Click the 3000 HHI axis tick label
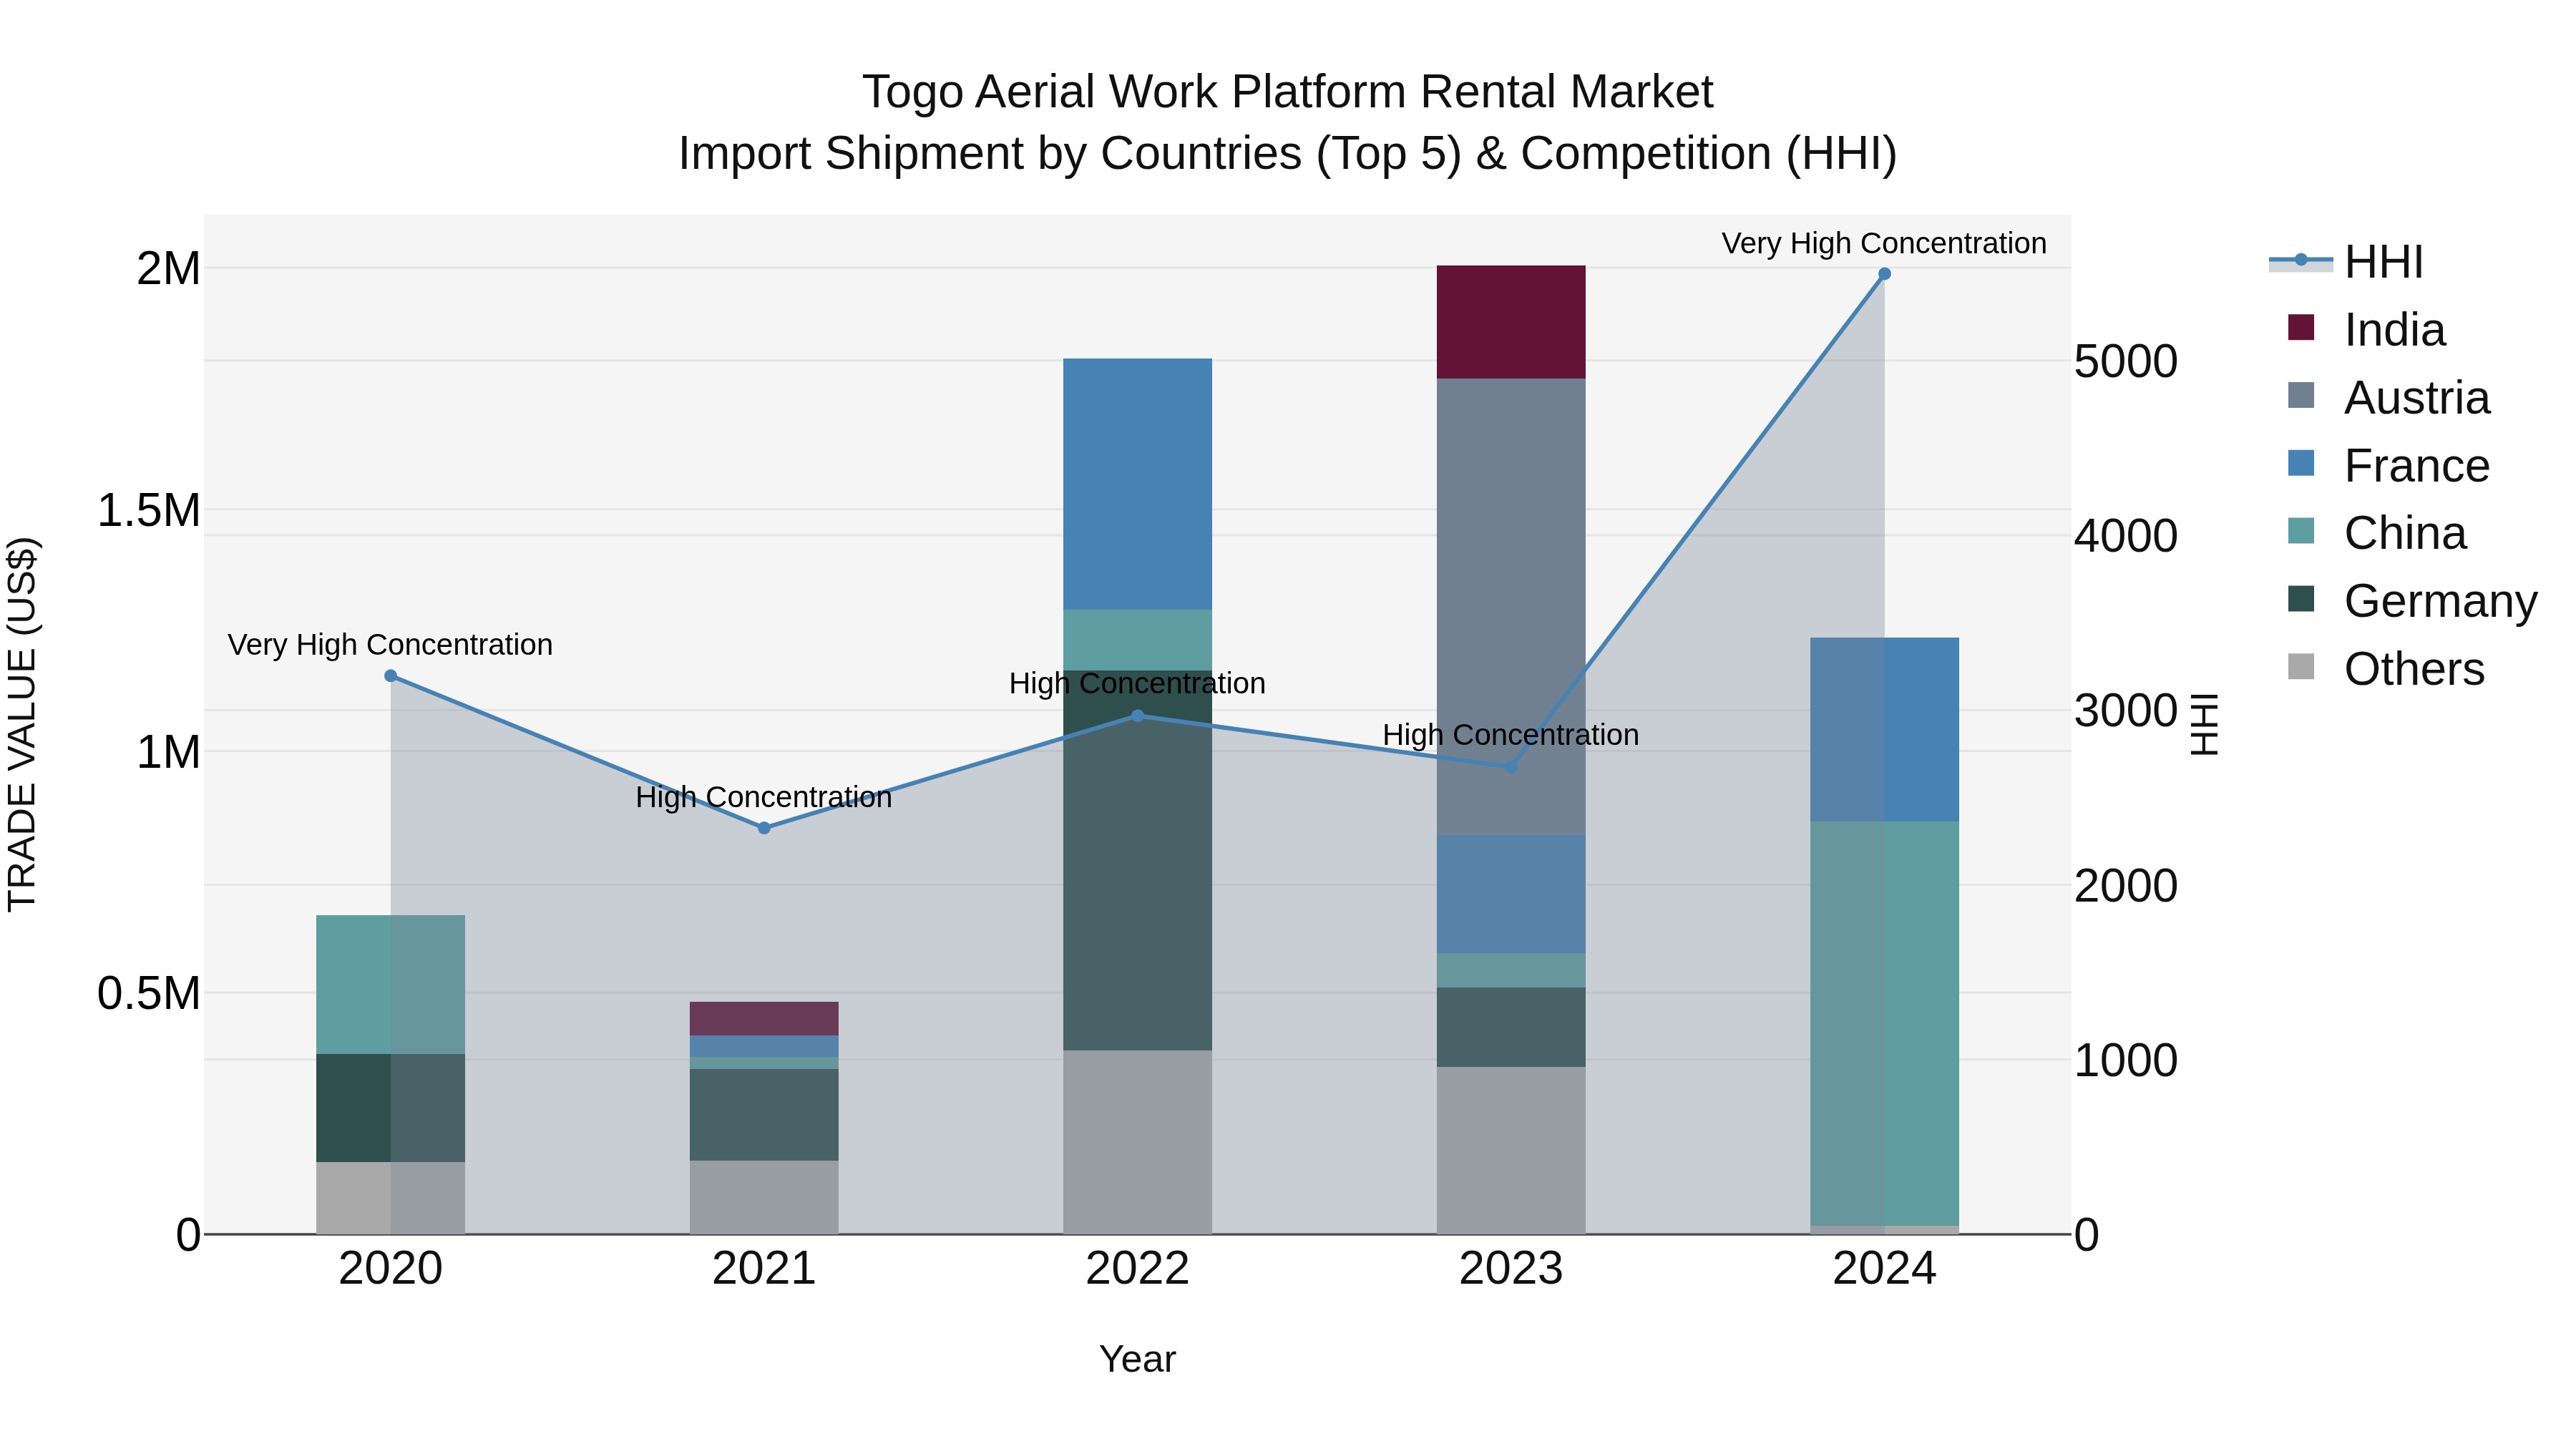 pos(2126,711)
